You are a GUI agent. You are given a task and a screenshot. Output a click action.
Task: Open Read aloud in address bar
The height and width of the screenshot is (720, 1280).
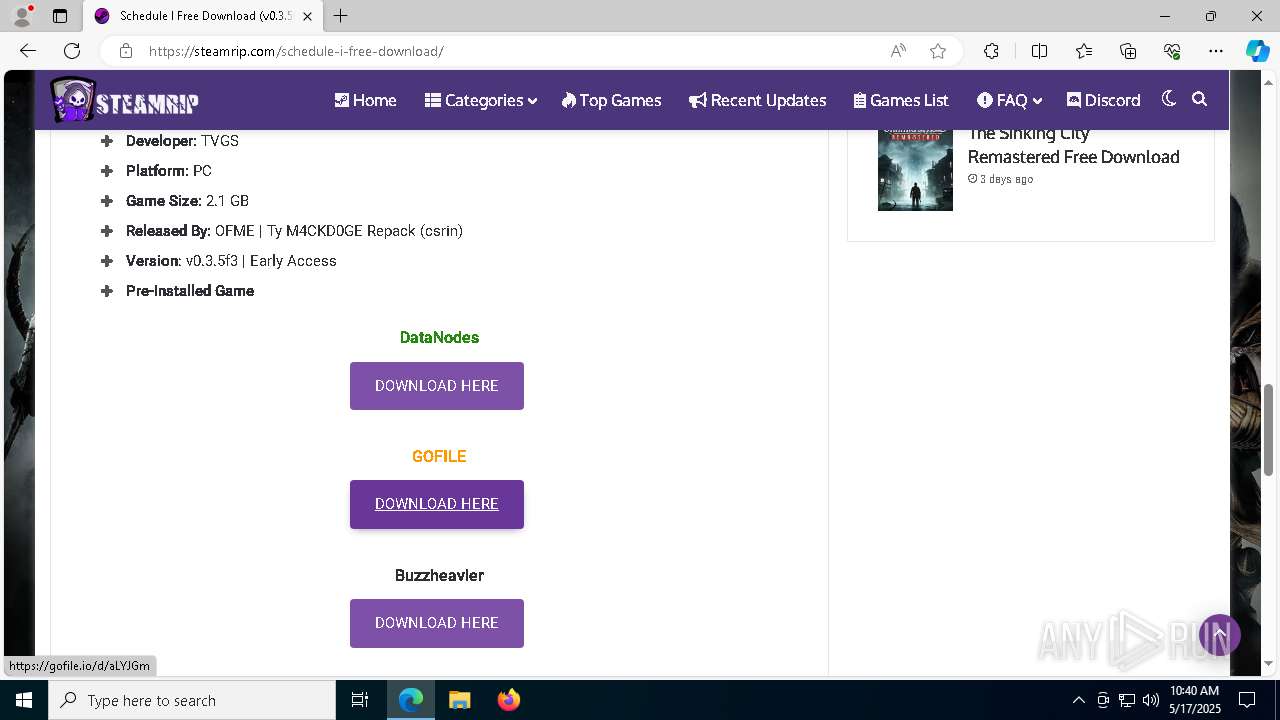(x=898, y=51)
